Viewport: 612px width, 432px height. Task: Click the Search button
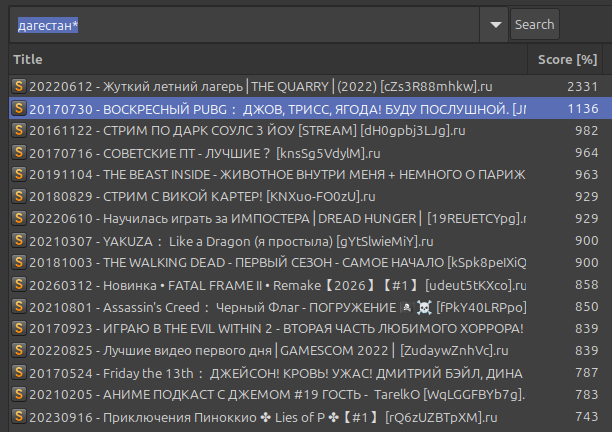point(534,25)
